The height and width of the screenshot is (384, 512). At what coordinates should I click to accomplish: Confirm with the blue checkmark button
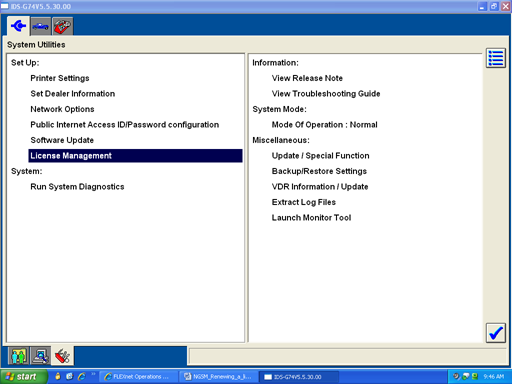496,333
